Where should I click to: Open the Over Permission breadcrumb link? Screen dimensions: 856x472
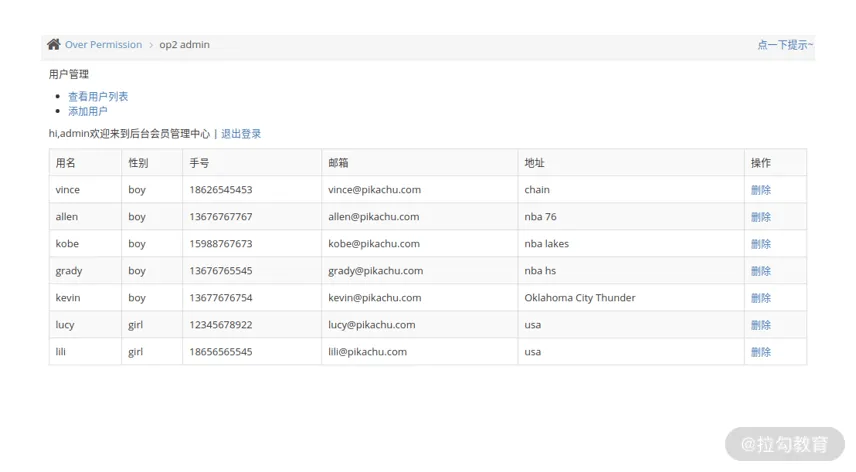(103, 45)
